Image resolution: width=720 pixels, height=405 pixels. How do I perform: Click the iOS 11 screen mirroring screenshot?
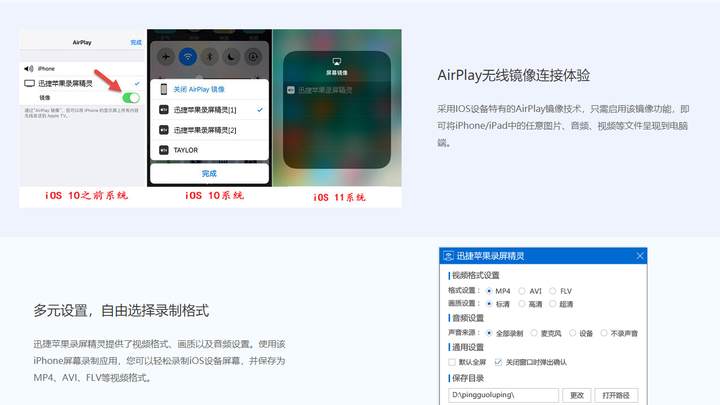337,108
